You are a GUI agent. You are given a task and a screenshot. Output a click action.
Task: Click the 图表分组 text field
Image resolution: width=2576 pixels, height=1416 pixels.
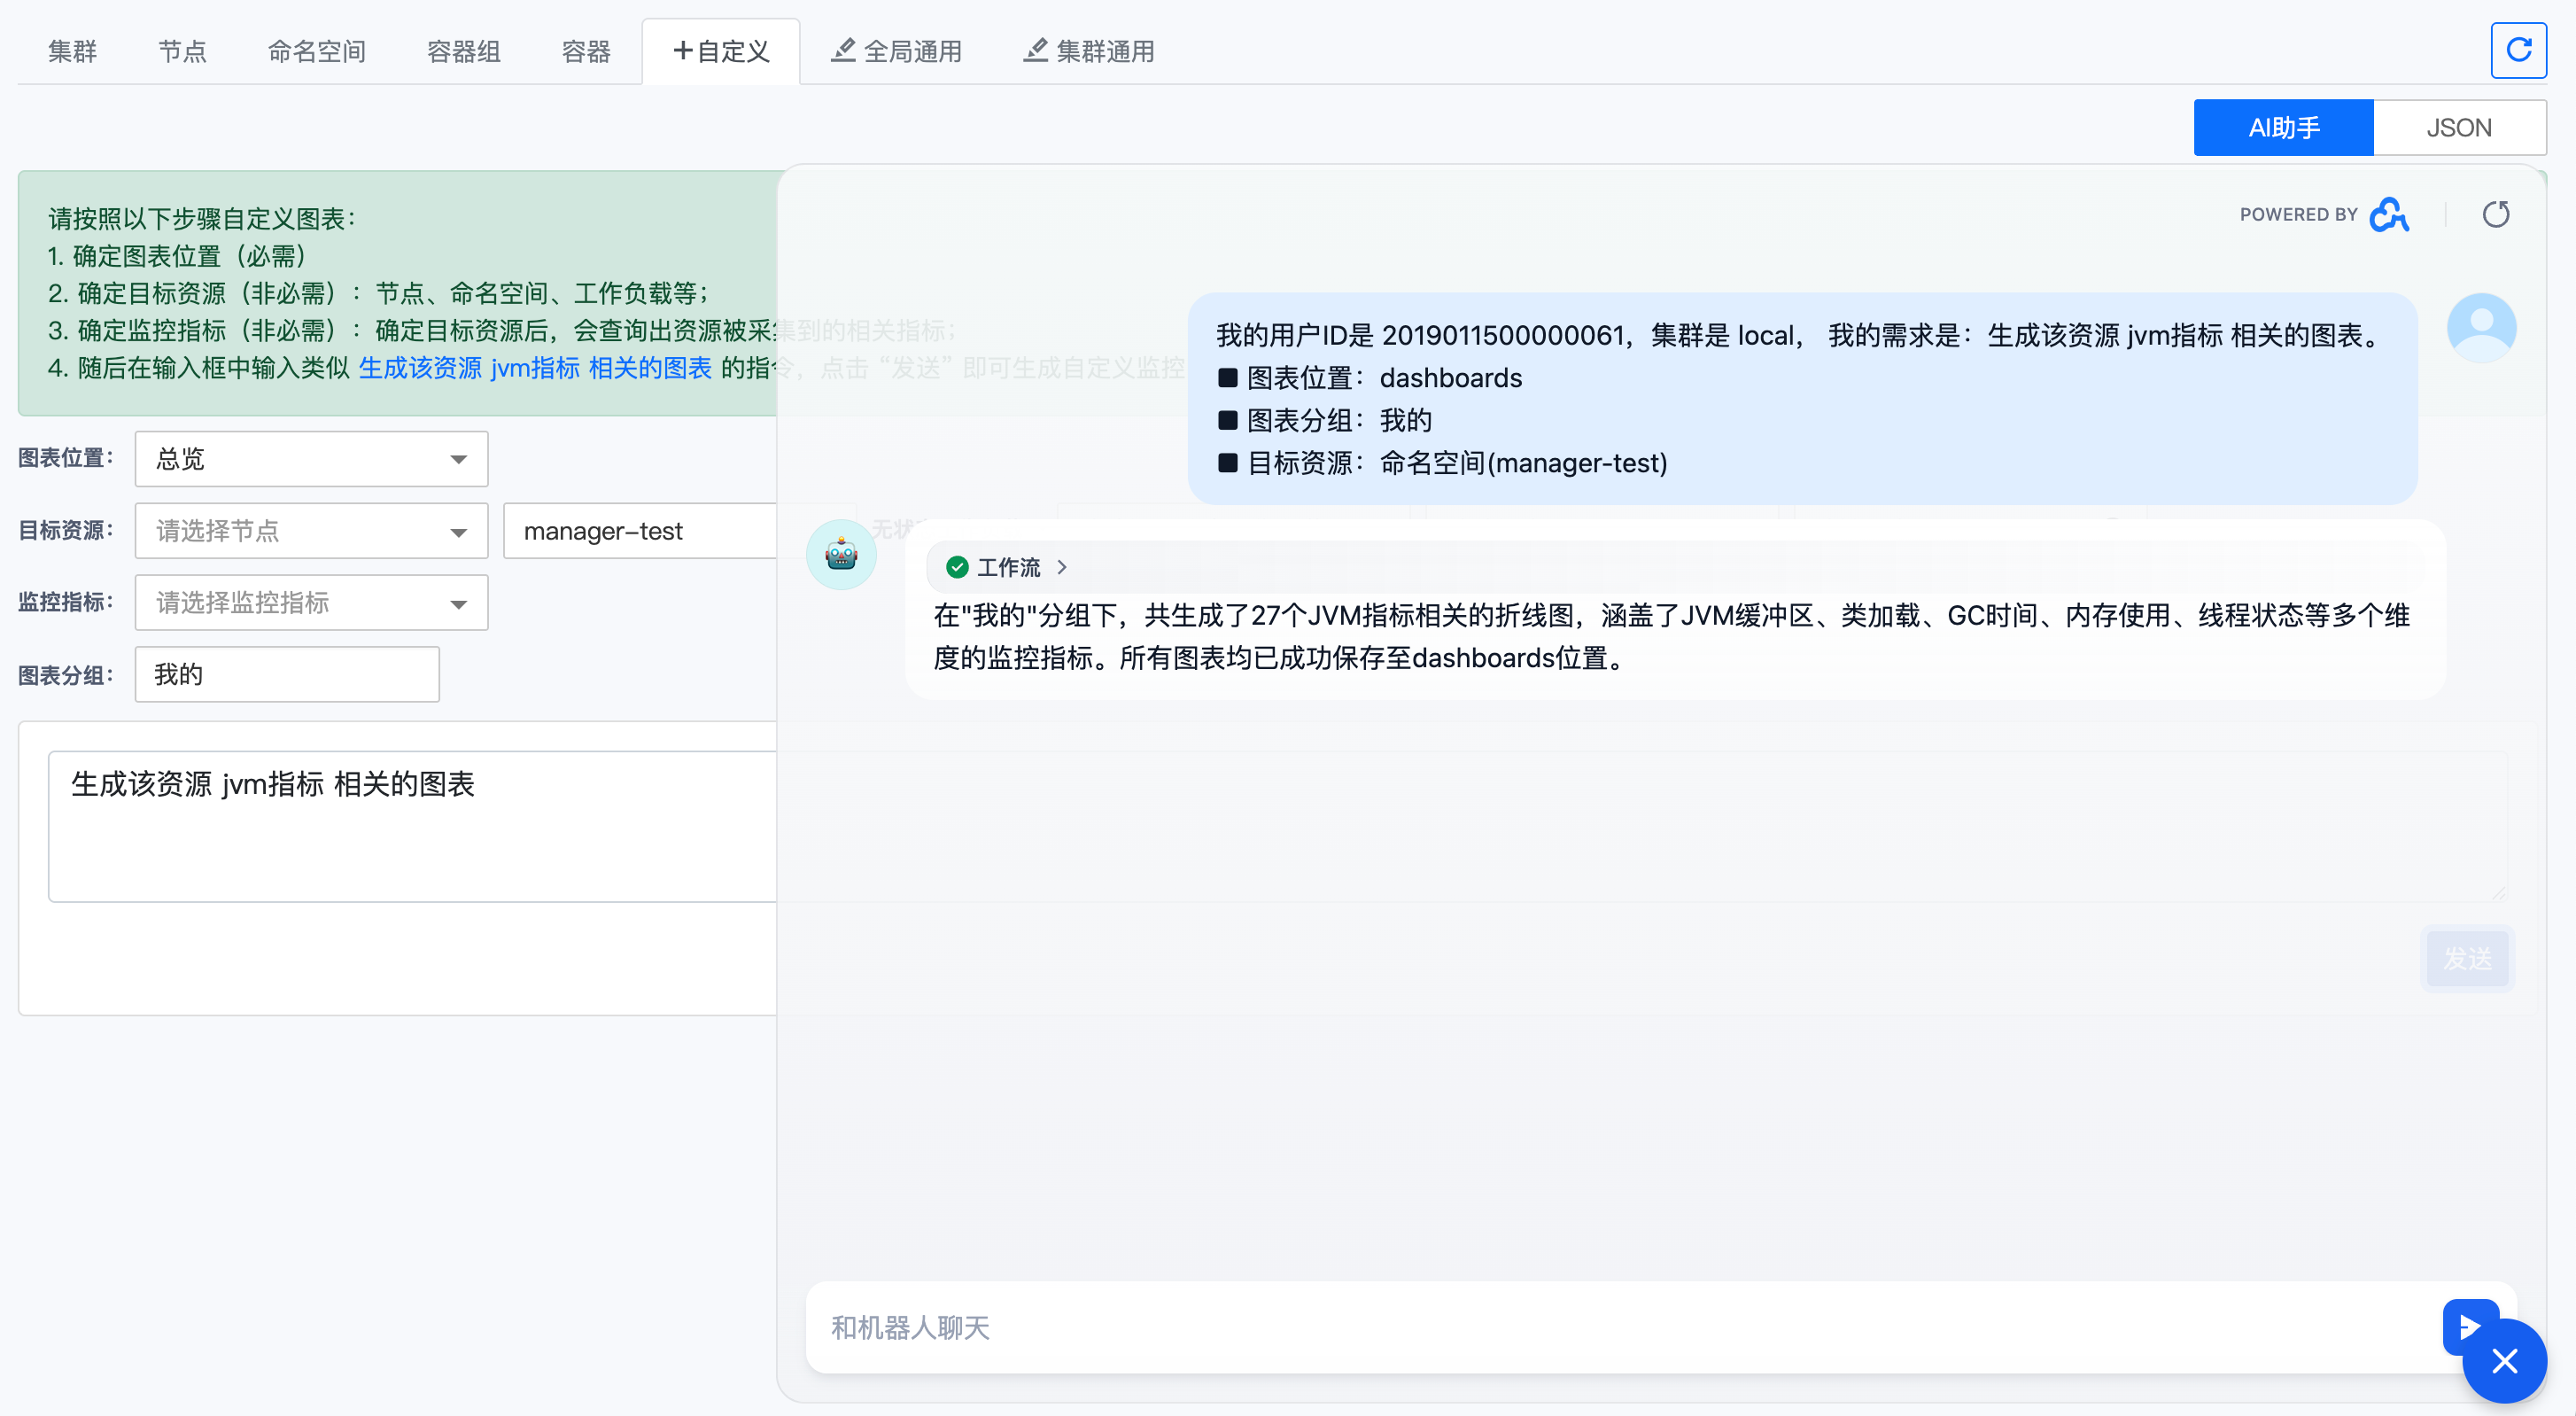click(x=287, y=675)
